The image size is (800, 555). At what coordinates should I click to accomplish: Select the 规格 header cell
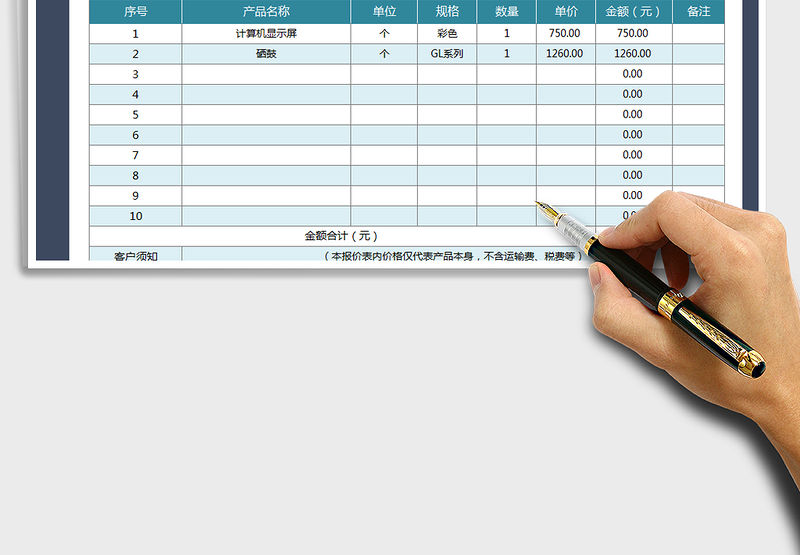[447, 12]
